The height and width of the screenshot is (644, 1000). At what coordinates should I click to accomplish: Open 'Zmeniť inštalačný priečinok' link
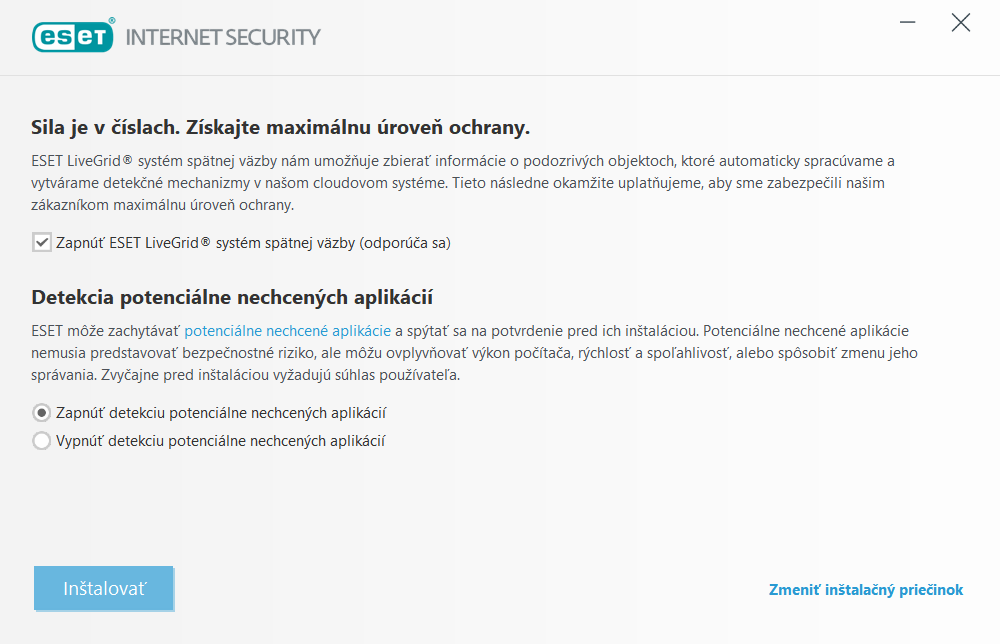click(x=866, y=590)
